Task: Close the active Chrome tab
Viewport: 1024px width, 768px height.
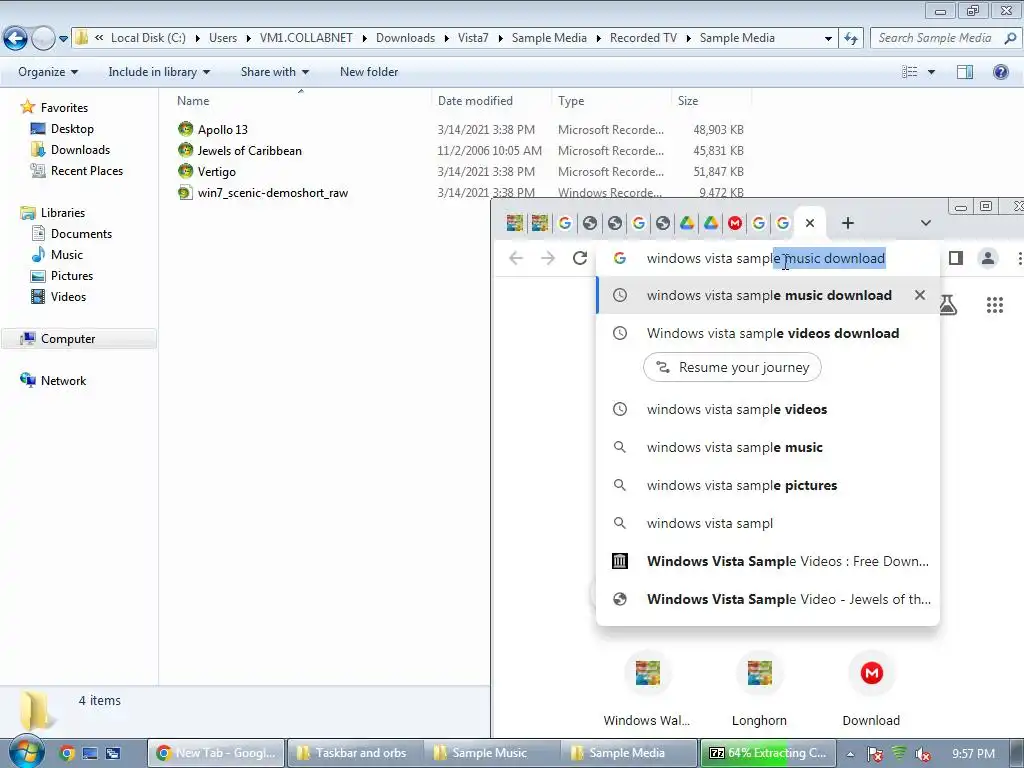Action: coord(810,223)
